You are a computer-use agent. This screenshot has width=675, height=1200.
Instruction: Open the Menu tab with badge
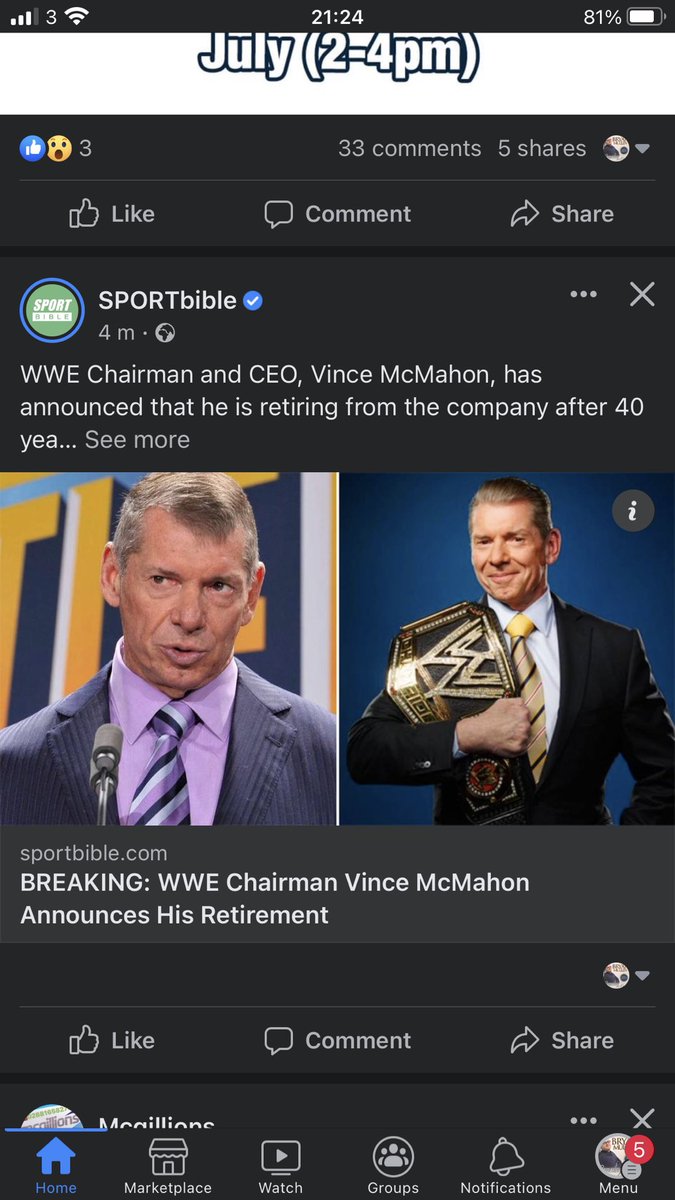click(x=619, y=1166)
